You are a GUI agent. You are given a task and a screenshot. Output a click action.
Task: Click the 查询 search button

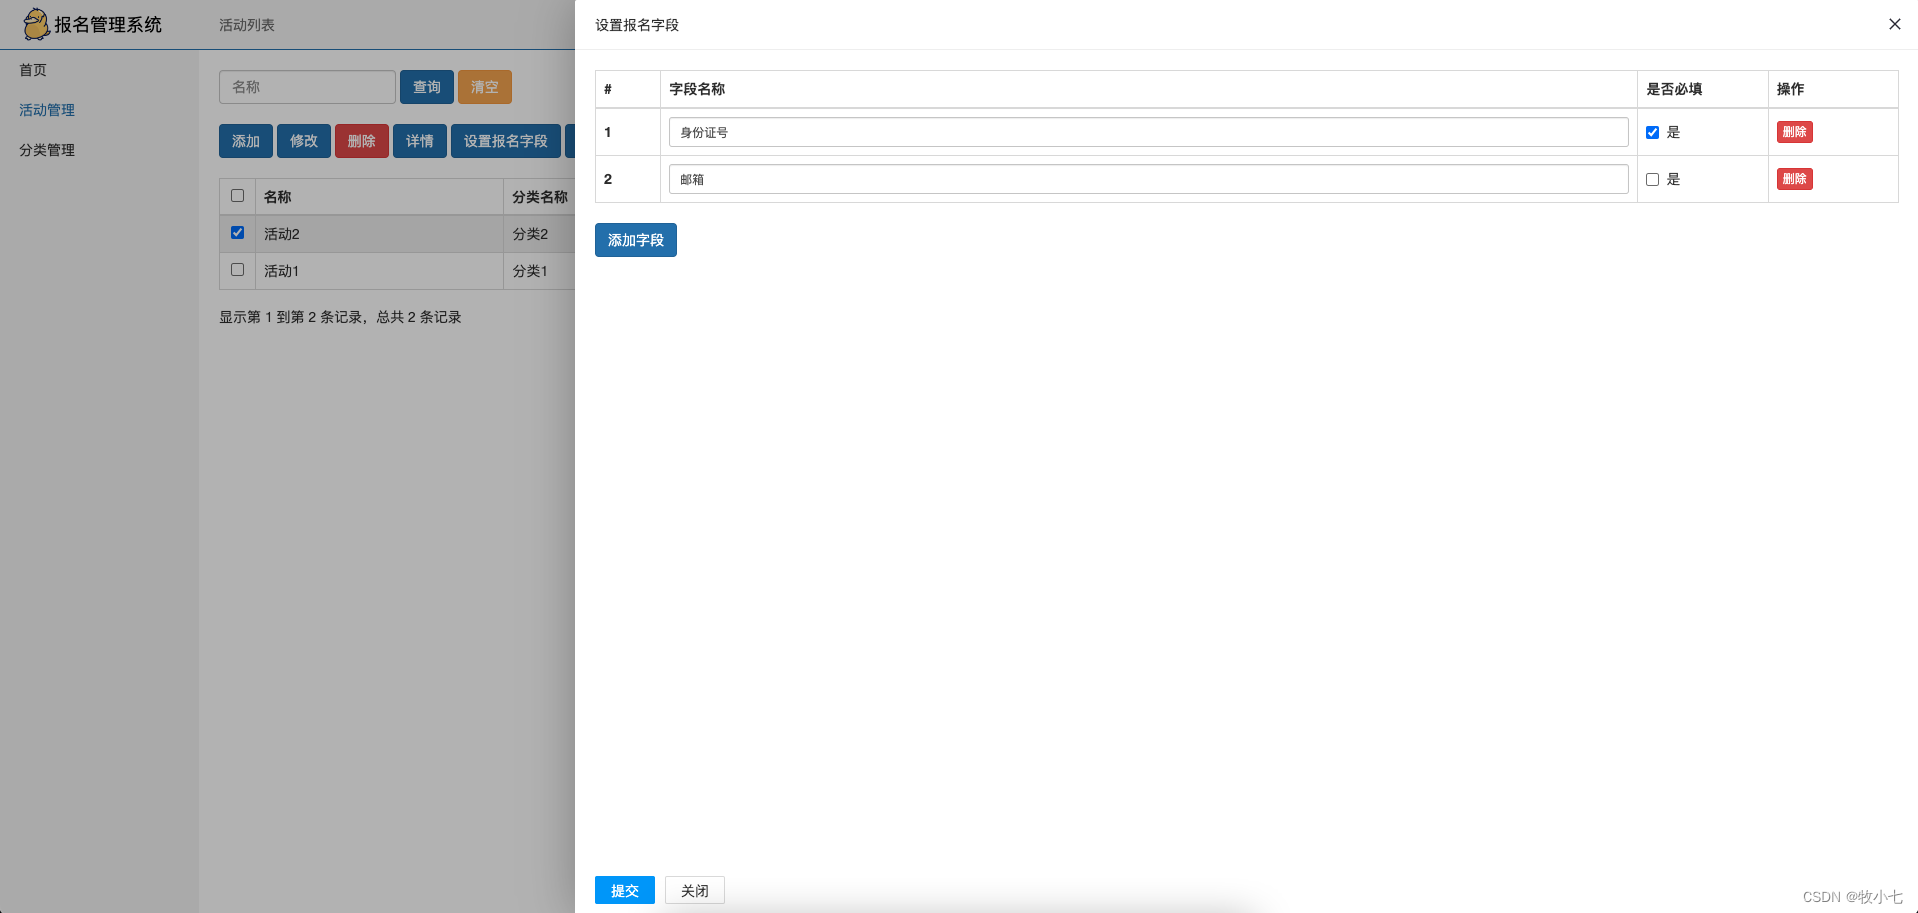427,87
